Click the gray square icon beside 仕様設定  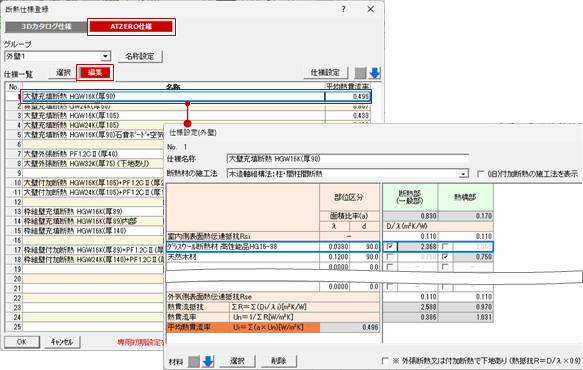(x=360, y=73)
